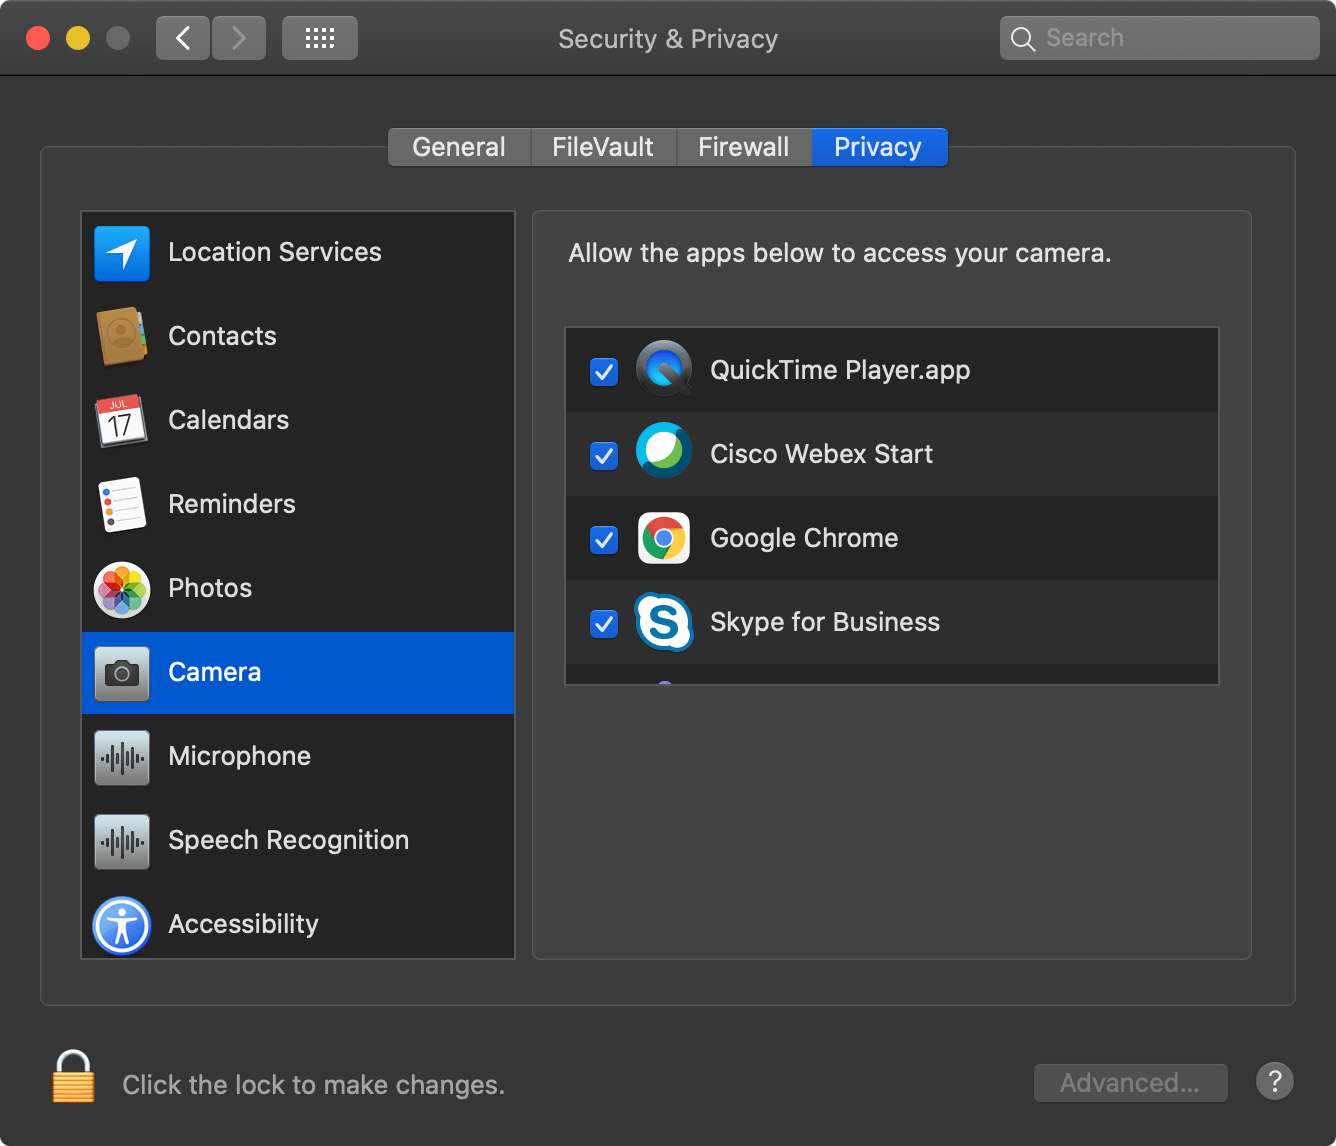This screenshot has width=1336, height=1146.
Task: Toggle Skype for Business camera checkbox
Action: pyautogui.click(x=604, y=624)
